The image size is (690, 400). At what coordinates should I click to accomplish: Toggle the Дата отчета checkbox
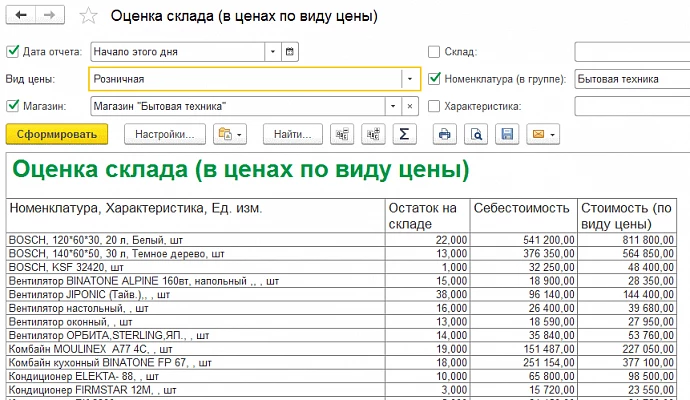(12, 51)
